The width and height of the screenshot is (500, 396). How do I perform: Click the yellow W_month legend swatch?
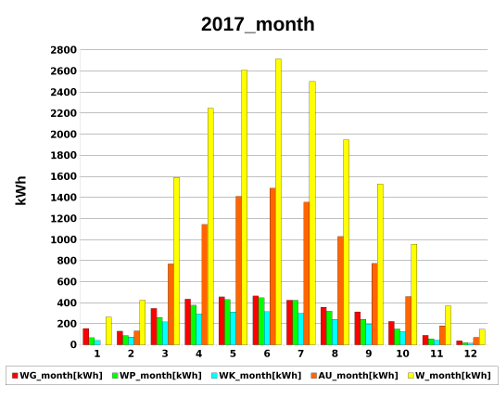[411, 376]
